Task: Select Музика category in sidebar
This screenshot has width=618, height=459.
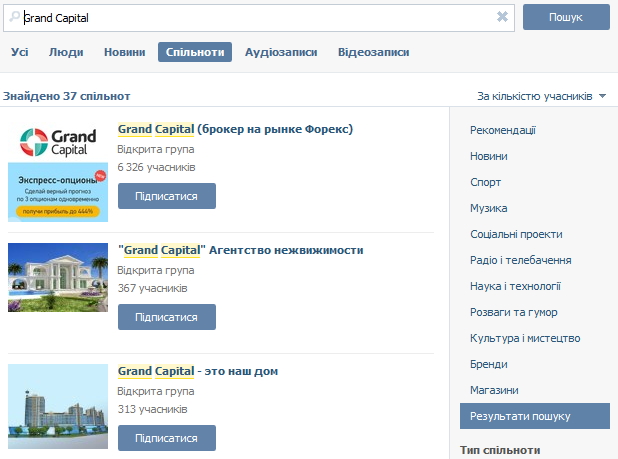Action: (x=489, y=208)
